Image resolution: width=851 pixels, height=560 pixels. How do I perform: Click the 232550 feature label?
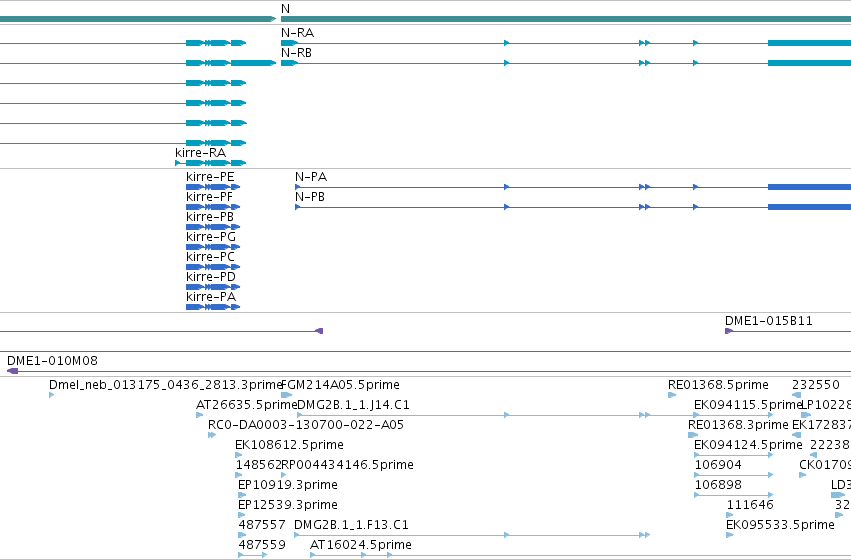(x=816, y=385)
